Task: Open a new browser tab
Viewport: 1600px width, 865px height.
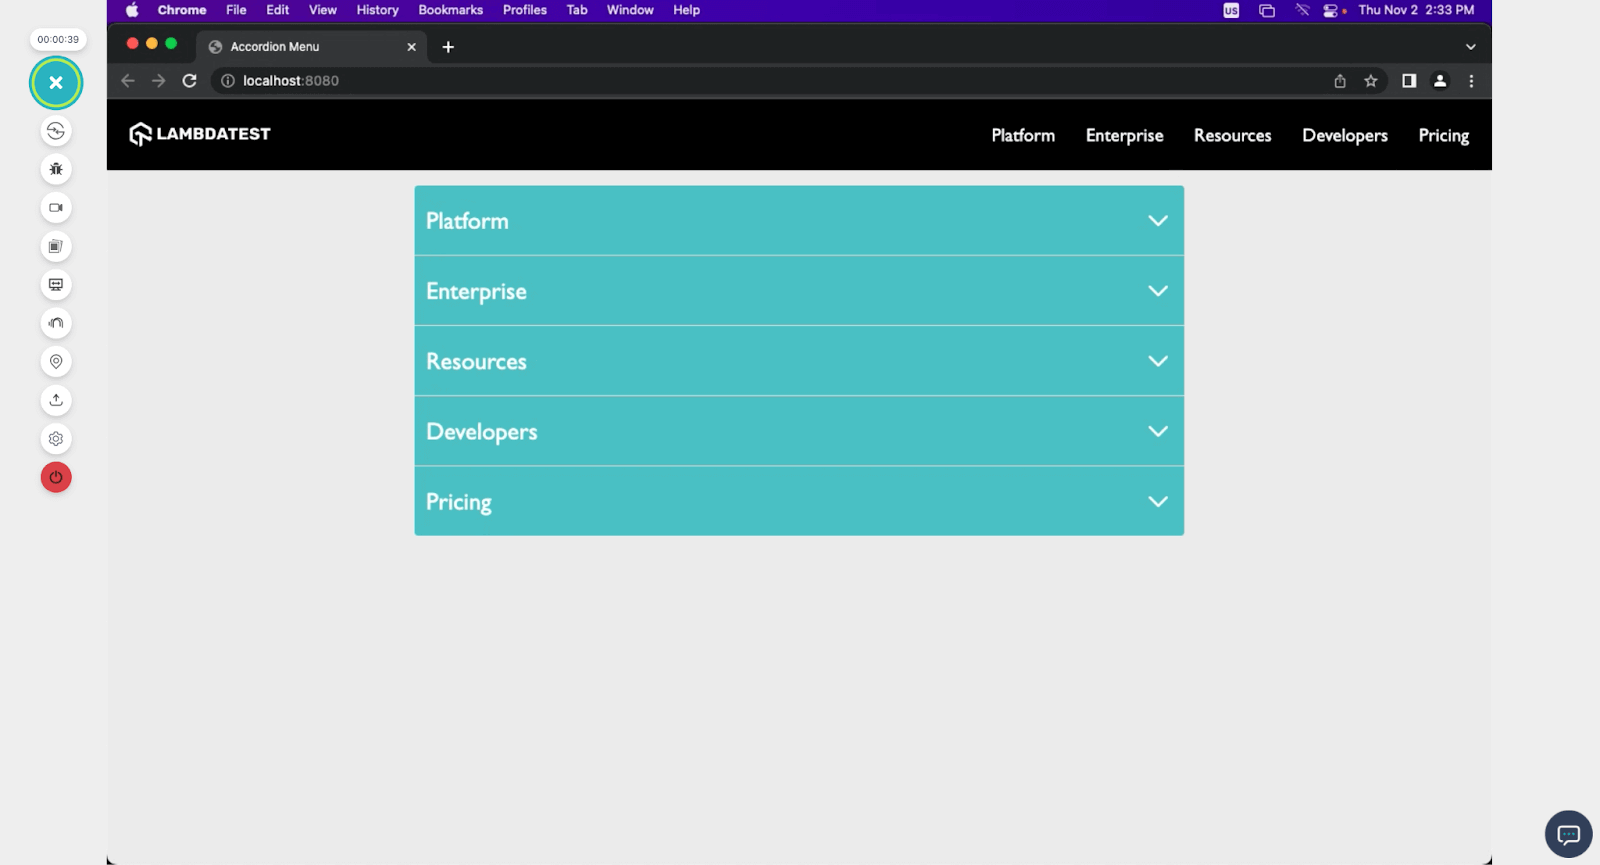Action: [448, 47]
